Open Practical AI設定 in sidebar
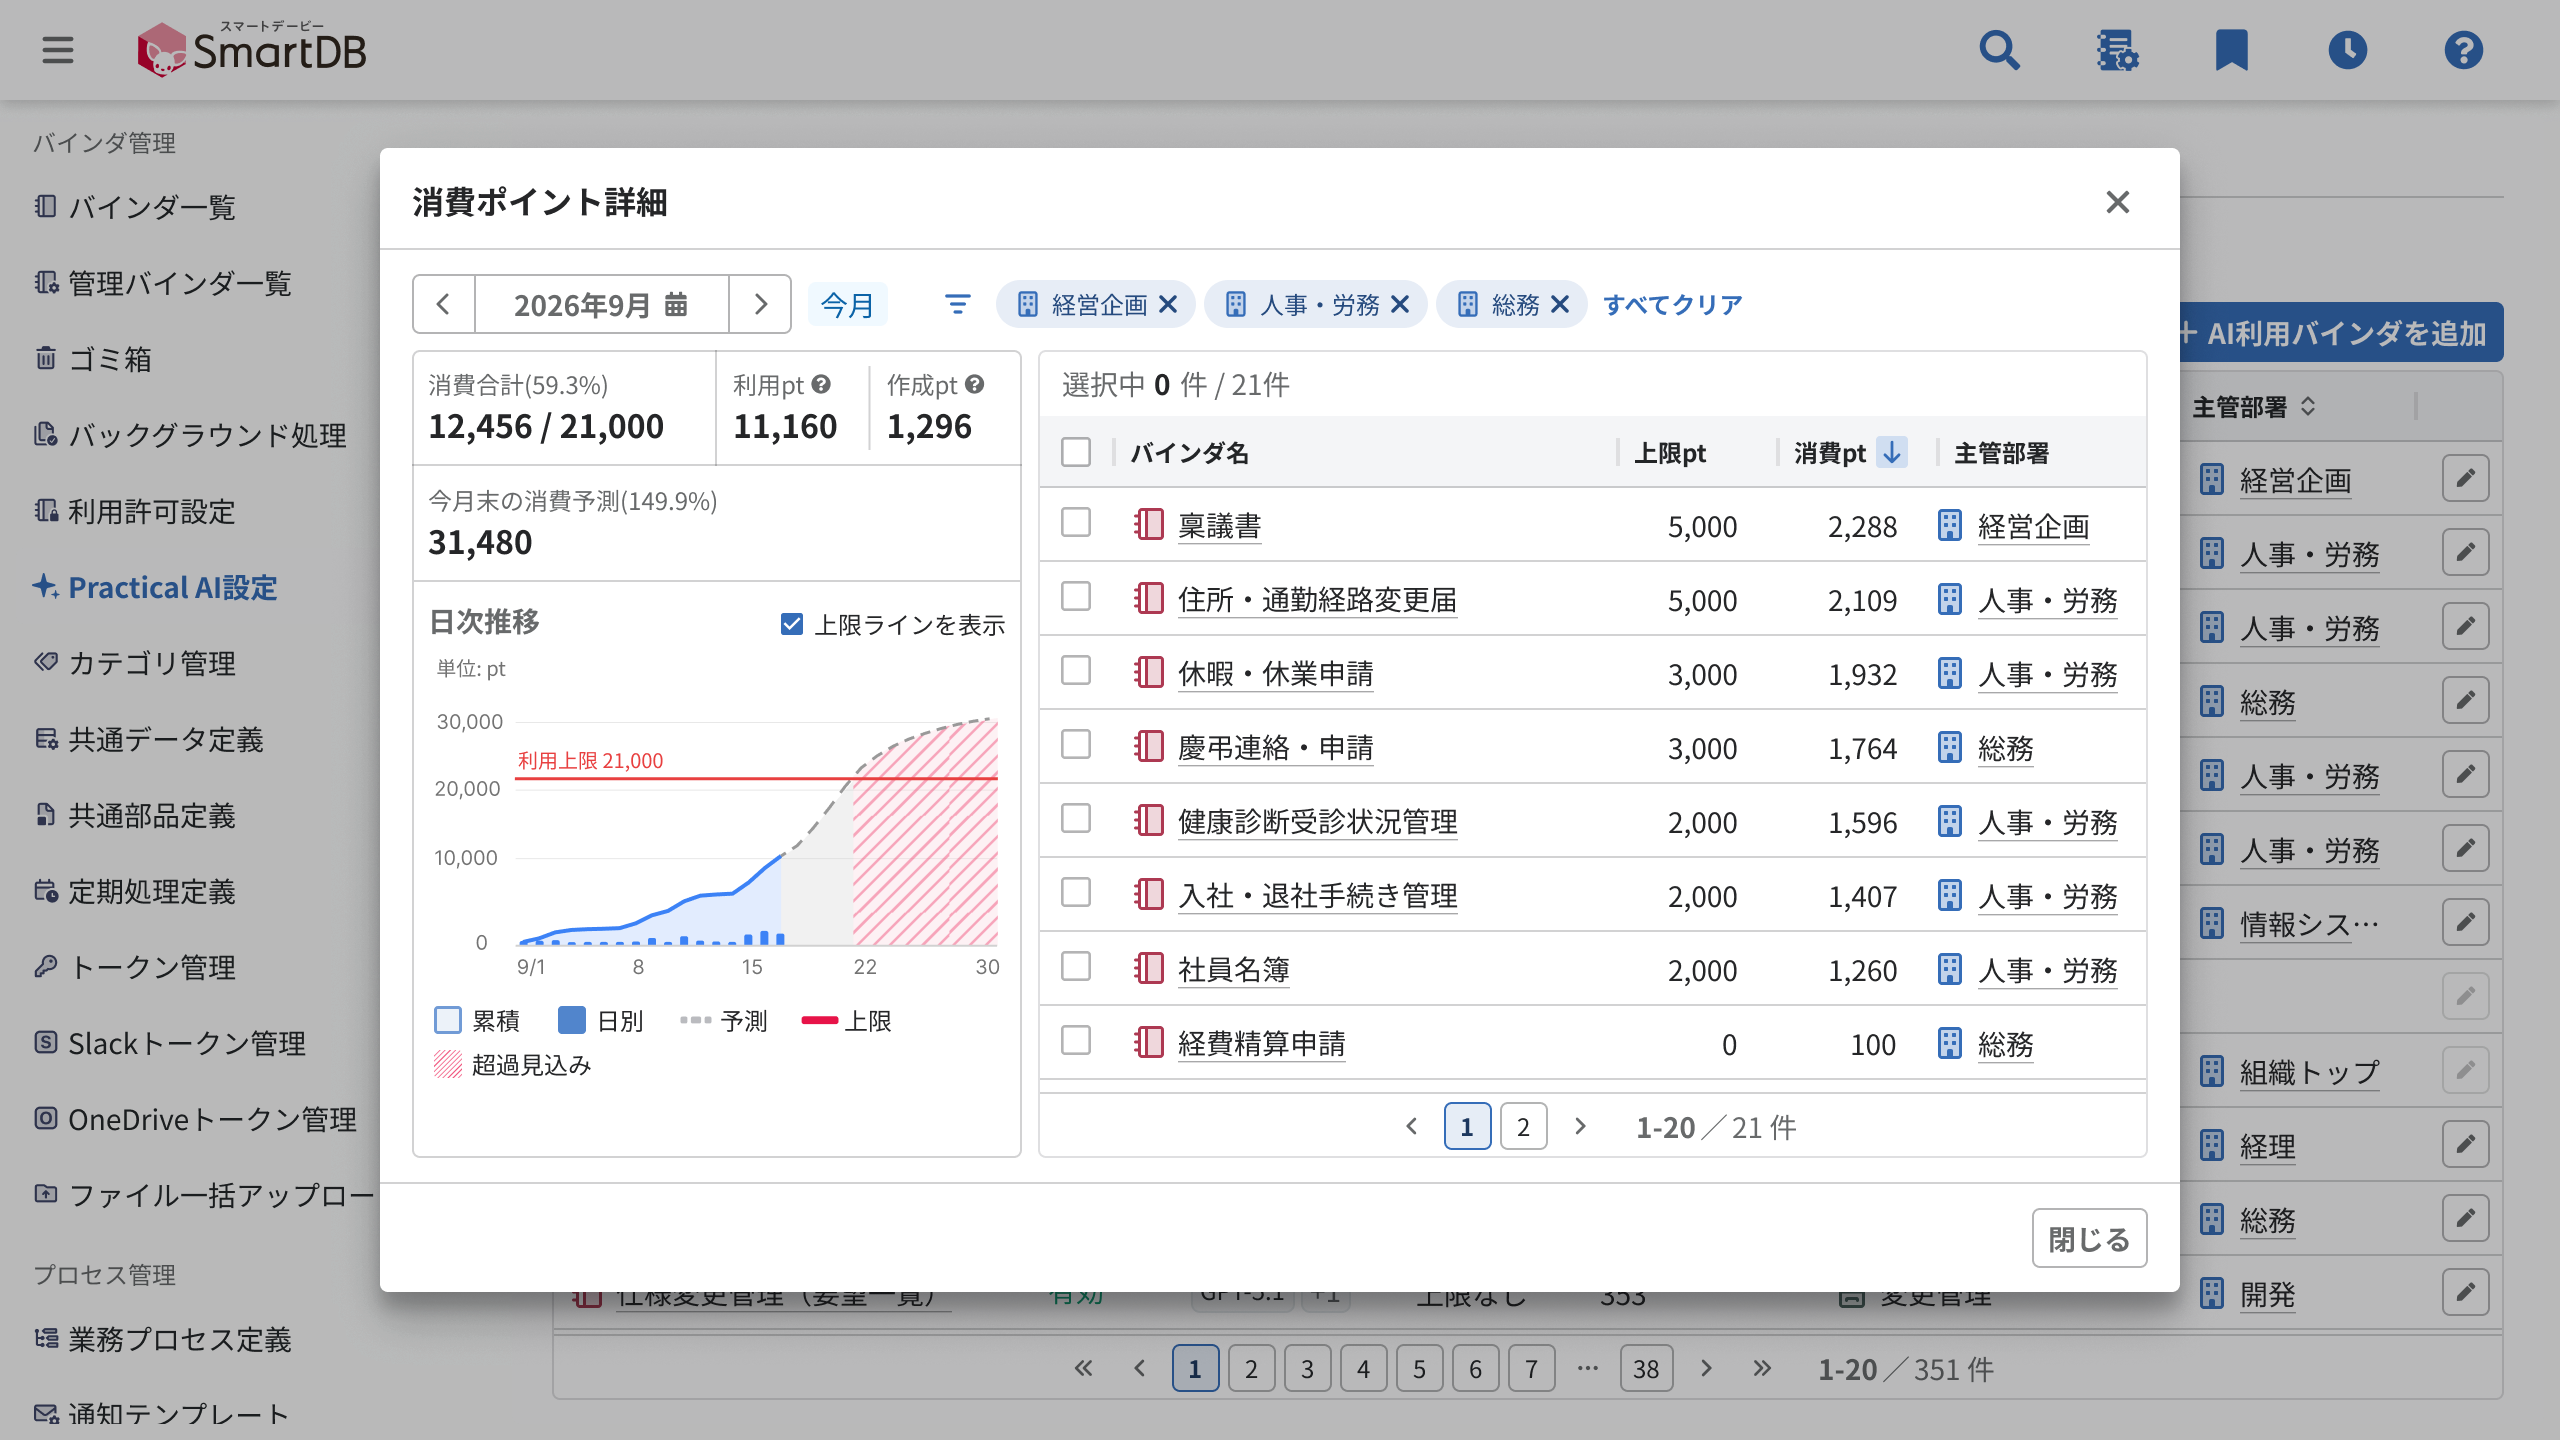The height and width of the screenshot is (1440, 2560). tap(155, 587)
